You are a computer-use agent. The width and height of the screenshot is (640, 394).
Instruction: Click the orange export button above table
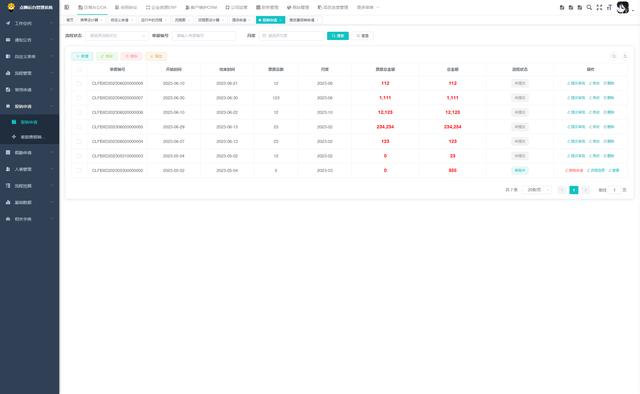(x=156, y=56)
